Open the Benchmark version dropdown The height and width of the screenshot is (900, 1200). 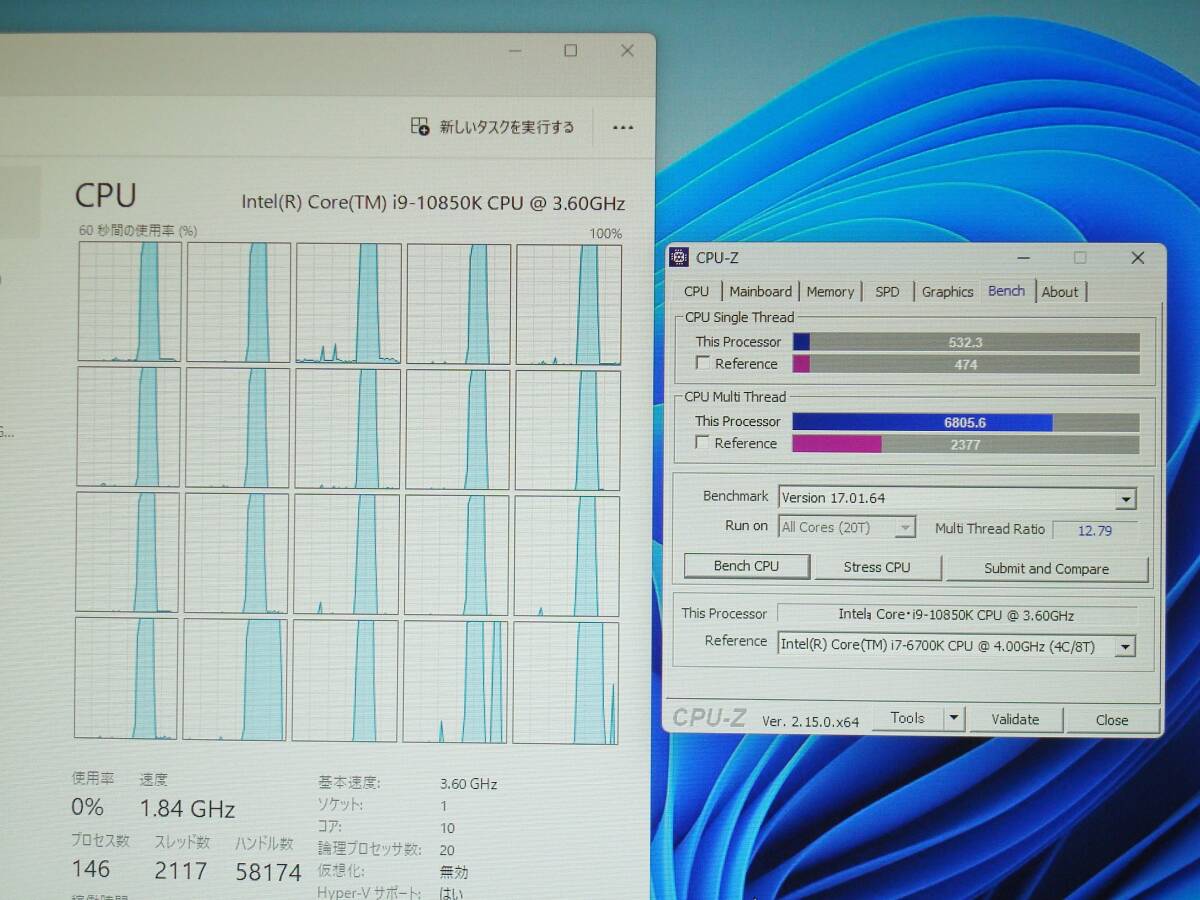(x=1127, y=499)
